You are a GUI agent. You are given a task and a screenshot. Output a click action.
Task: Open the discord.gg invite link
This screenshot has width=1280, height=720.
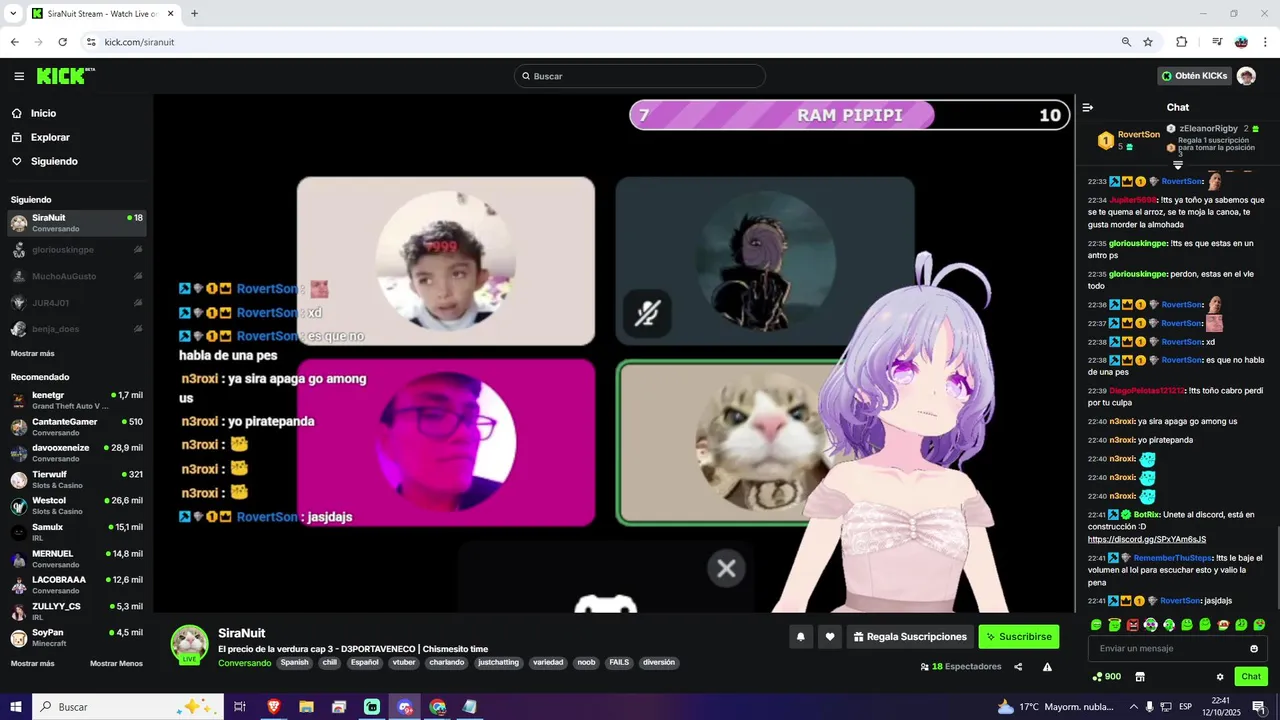(1147, 539)
